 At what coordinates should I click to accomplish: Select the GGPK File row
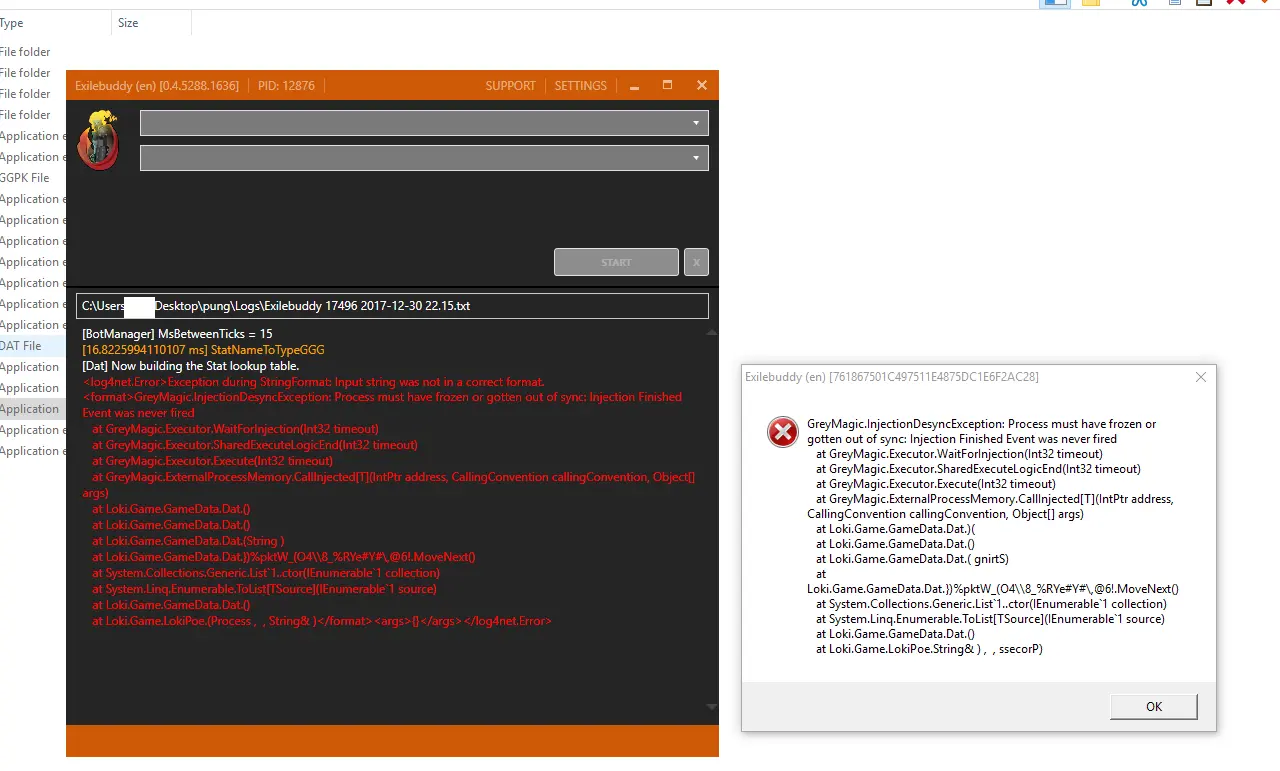point(25,178)
